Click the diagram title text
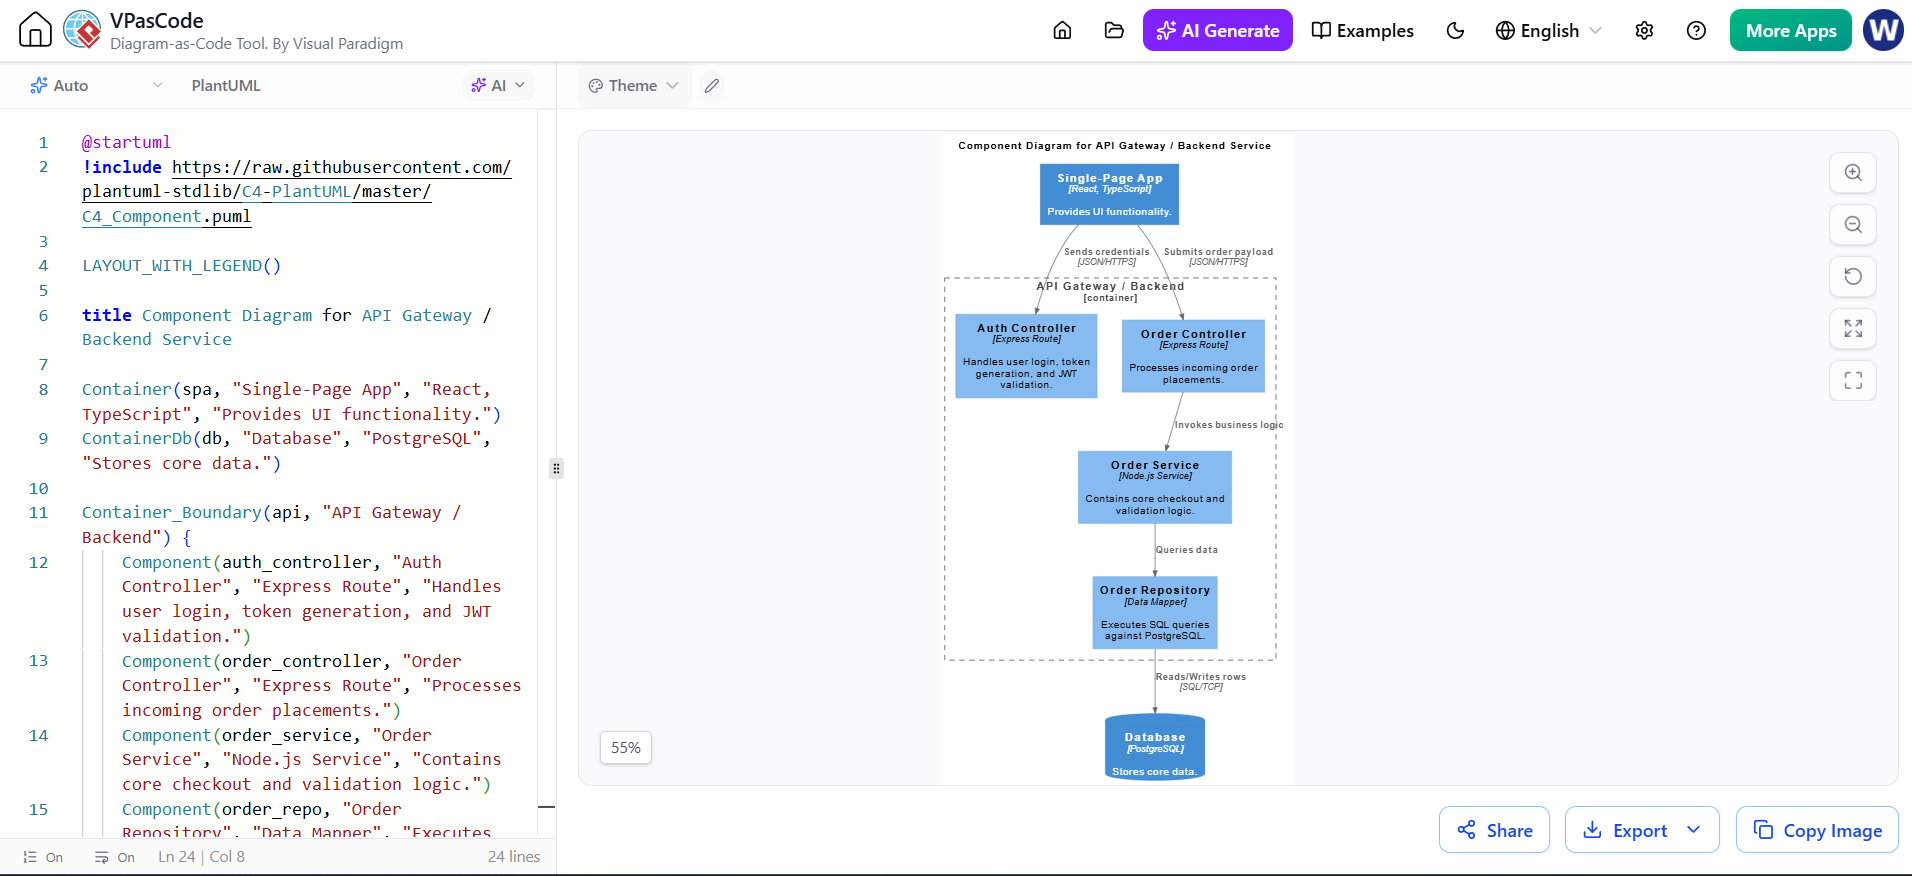This screenshot has height=876, width=1912. [1114, 145]
